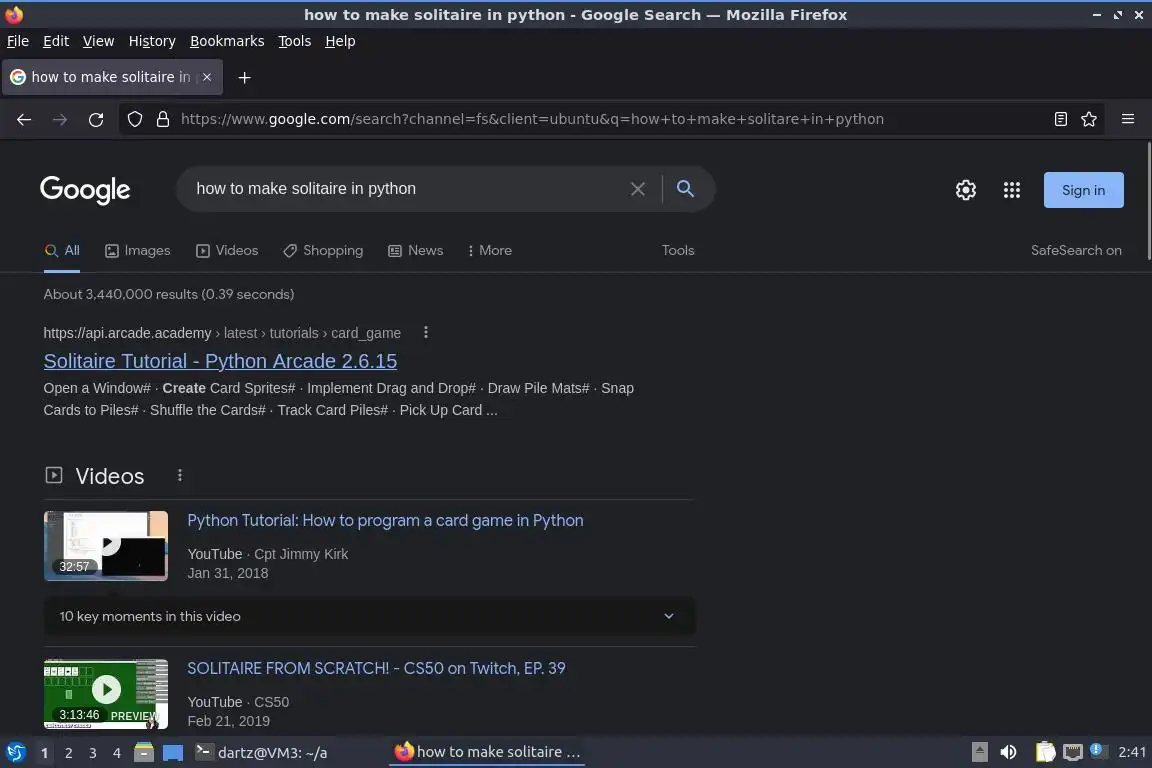Click the site security padlock icon

[x=163, y=119]
